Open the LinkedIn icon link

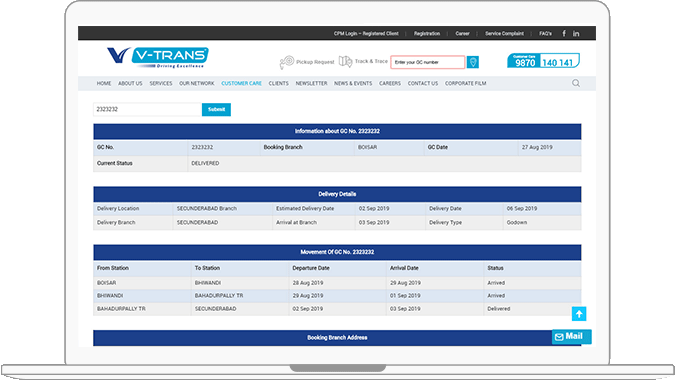(576, 33)
